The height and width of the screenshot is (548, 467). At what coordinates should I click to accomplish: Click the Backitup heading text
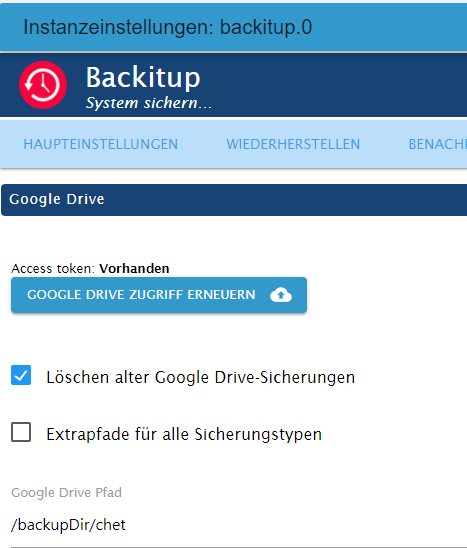(x=143, y=78)
